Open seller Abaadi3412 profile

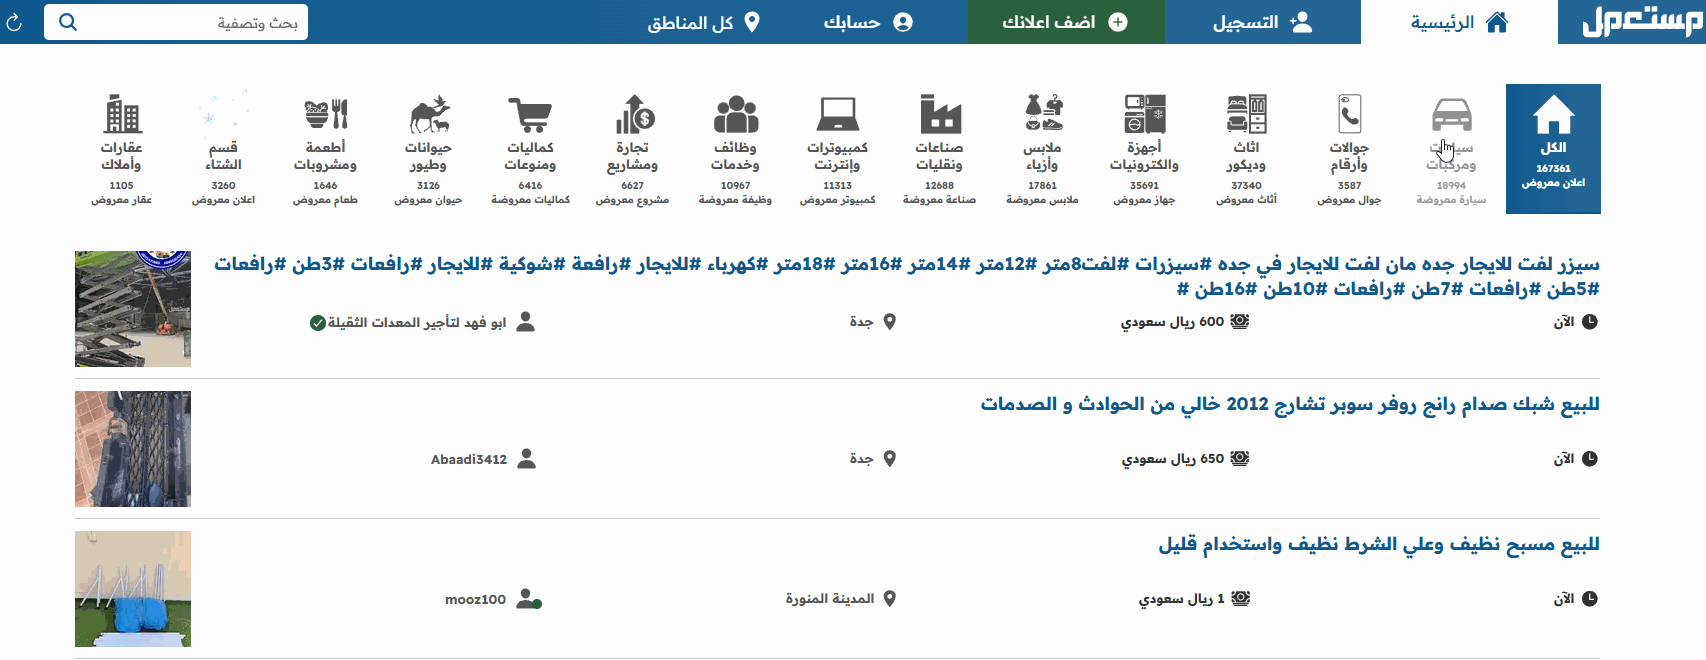point(469,459)
